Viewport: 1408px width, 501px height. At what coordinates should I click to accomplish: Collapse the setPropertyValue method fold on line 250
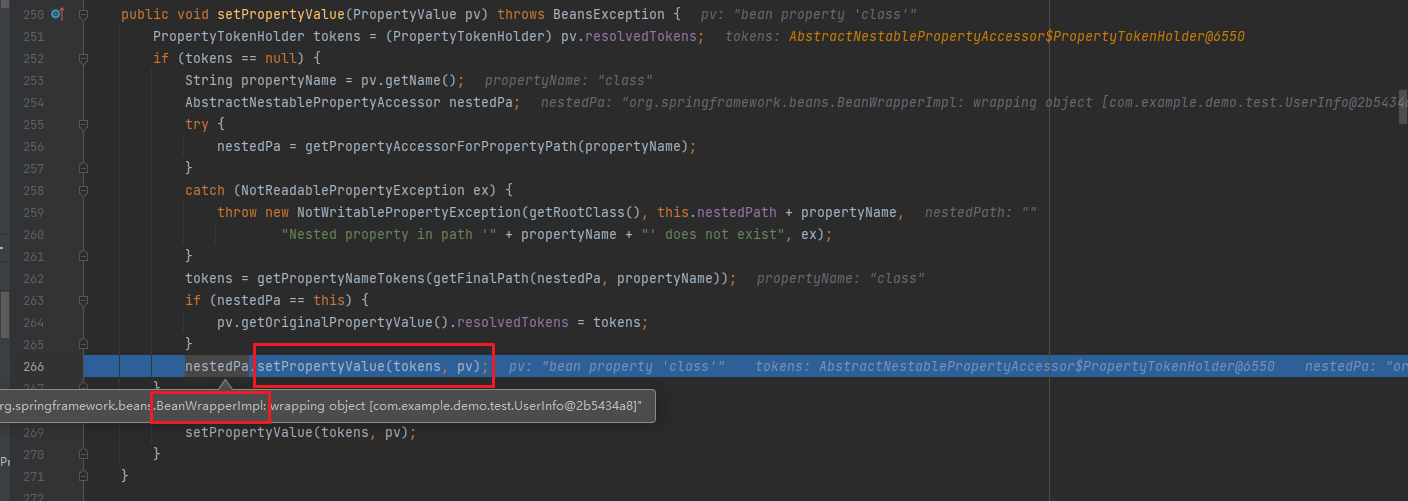(83, 15)
